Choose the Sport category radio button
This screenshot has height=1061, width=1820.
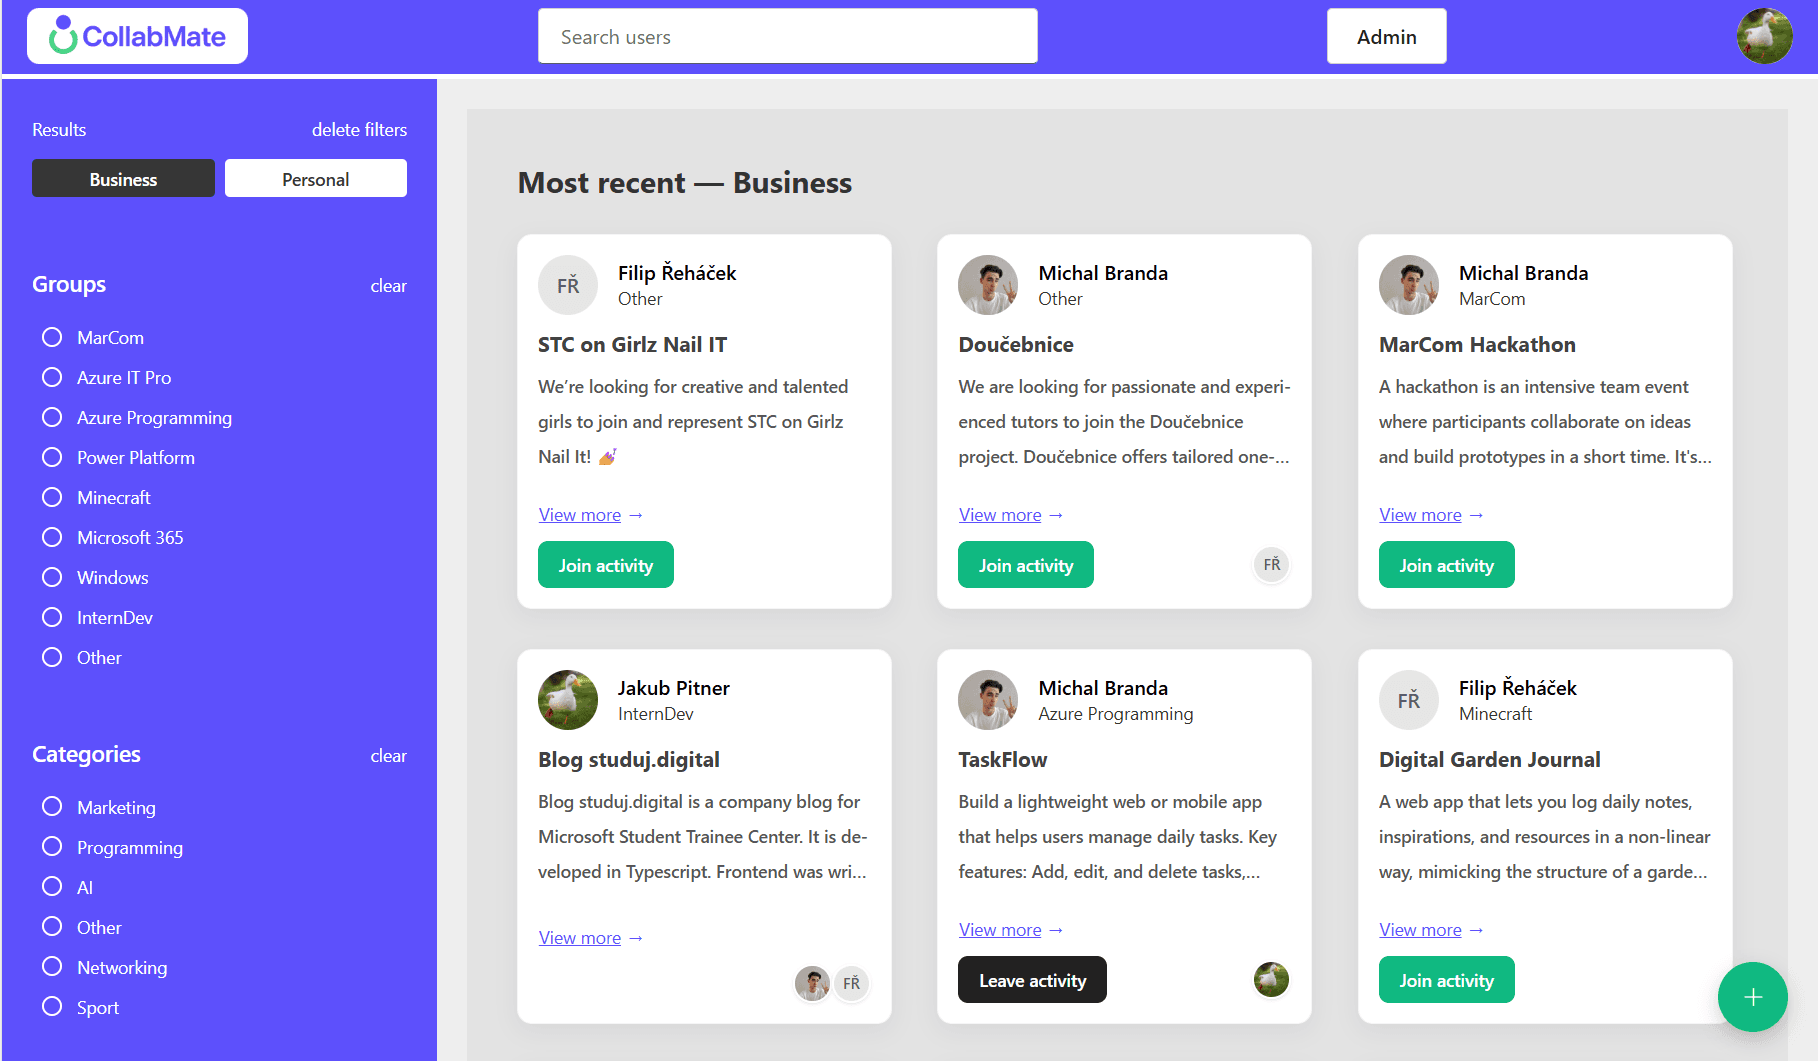[52, 1007]
